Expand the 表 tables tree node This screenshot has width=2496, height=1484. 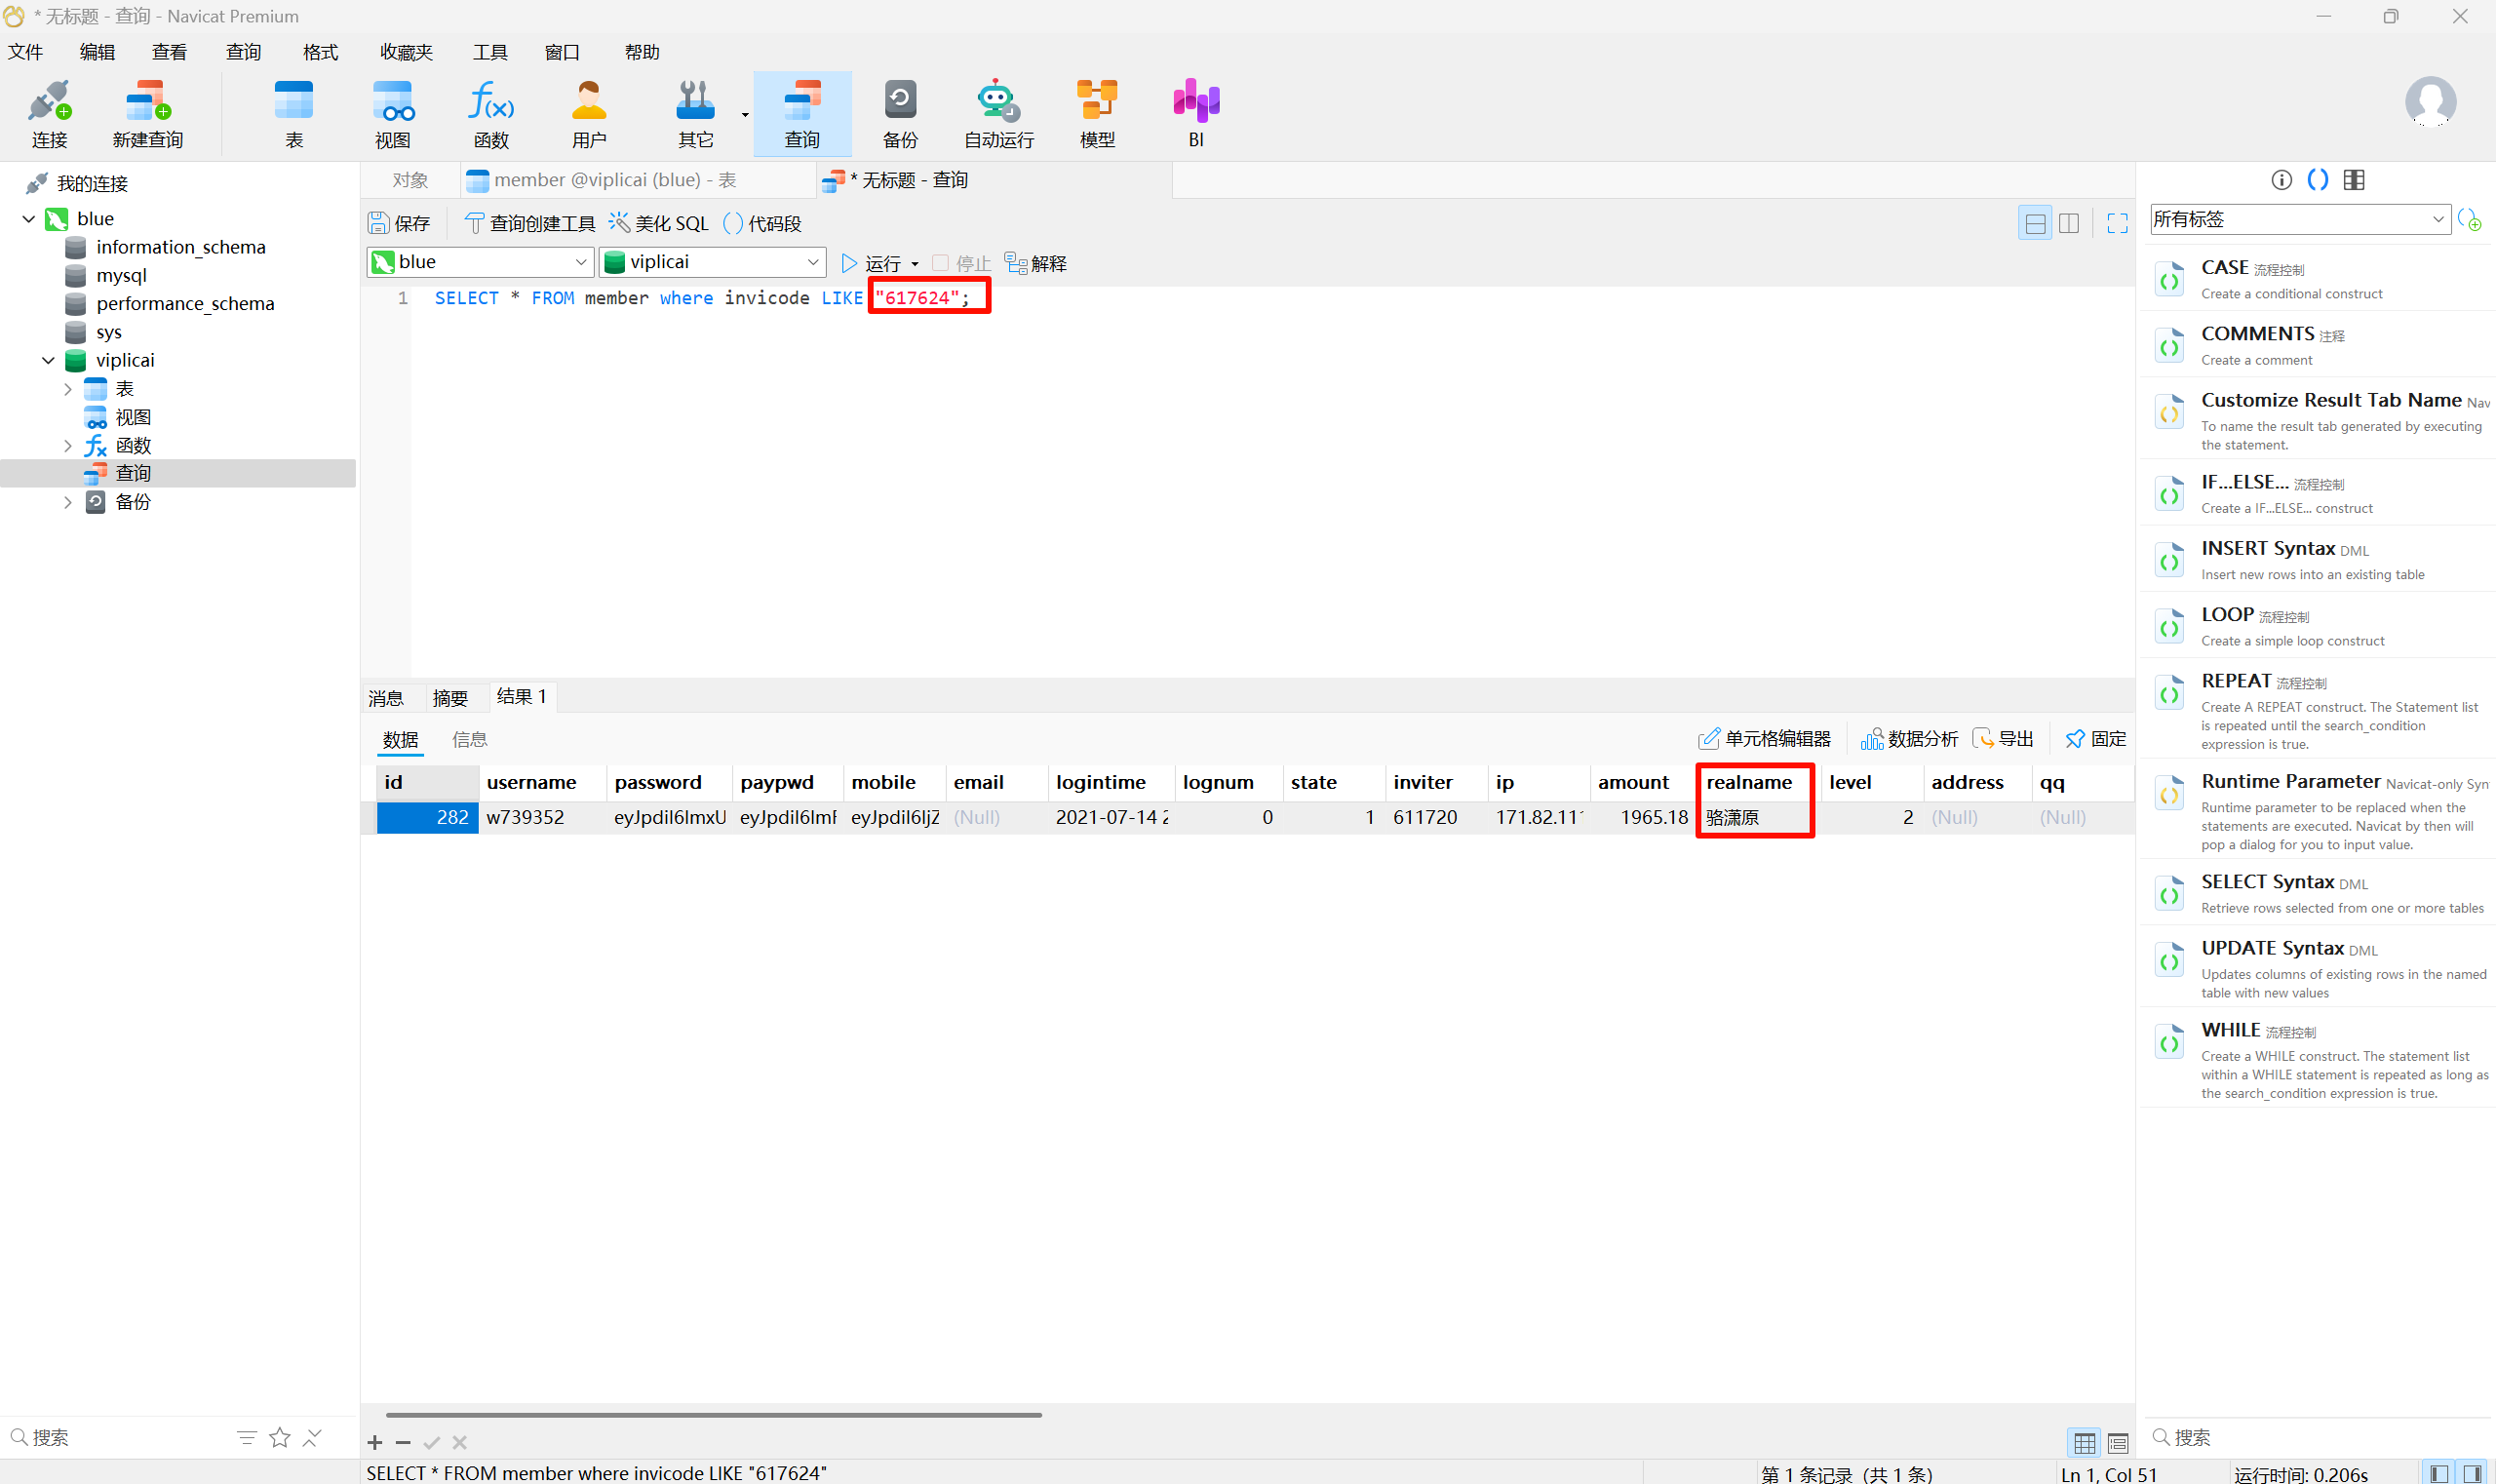click(67, 389)
